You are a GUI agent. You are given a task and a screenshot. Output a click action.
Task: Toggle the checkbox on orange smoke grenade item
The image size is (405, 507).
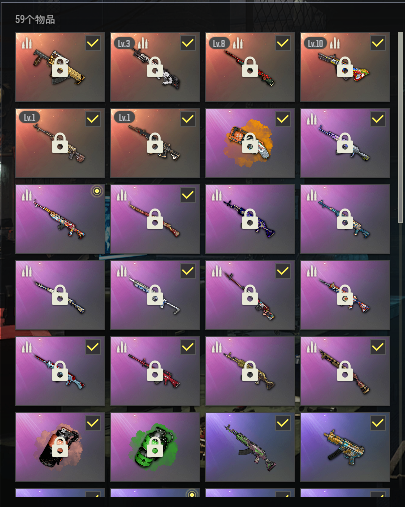[283, 119]
